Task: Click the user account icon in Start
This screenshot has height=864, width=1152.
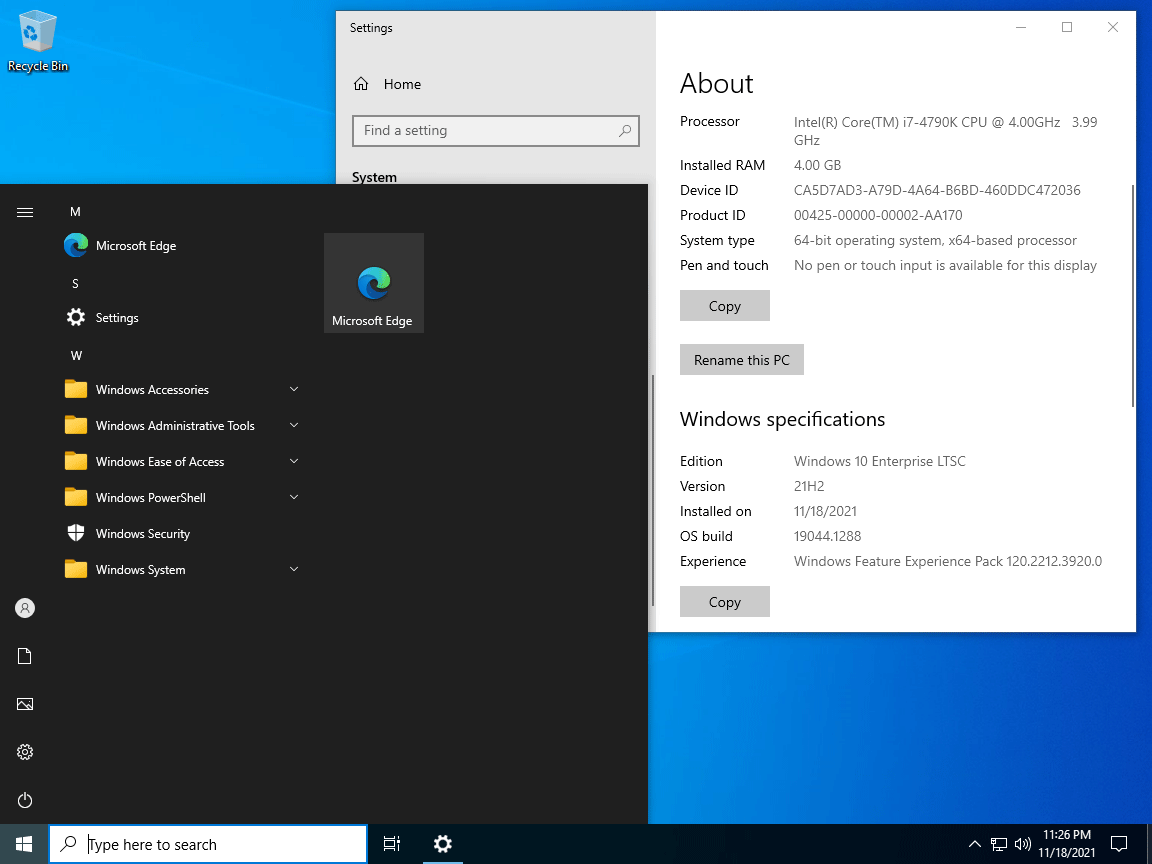Action: click(x=25, y=608)
